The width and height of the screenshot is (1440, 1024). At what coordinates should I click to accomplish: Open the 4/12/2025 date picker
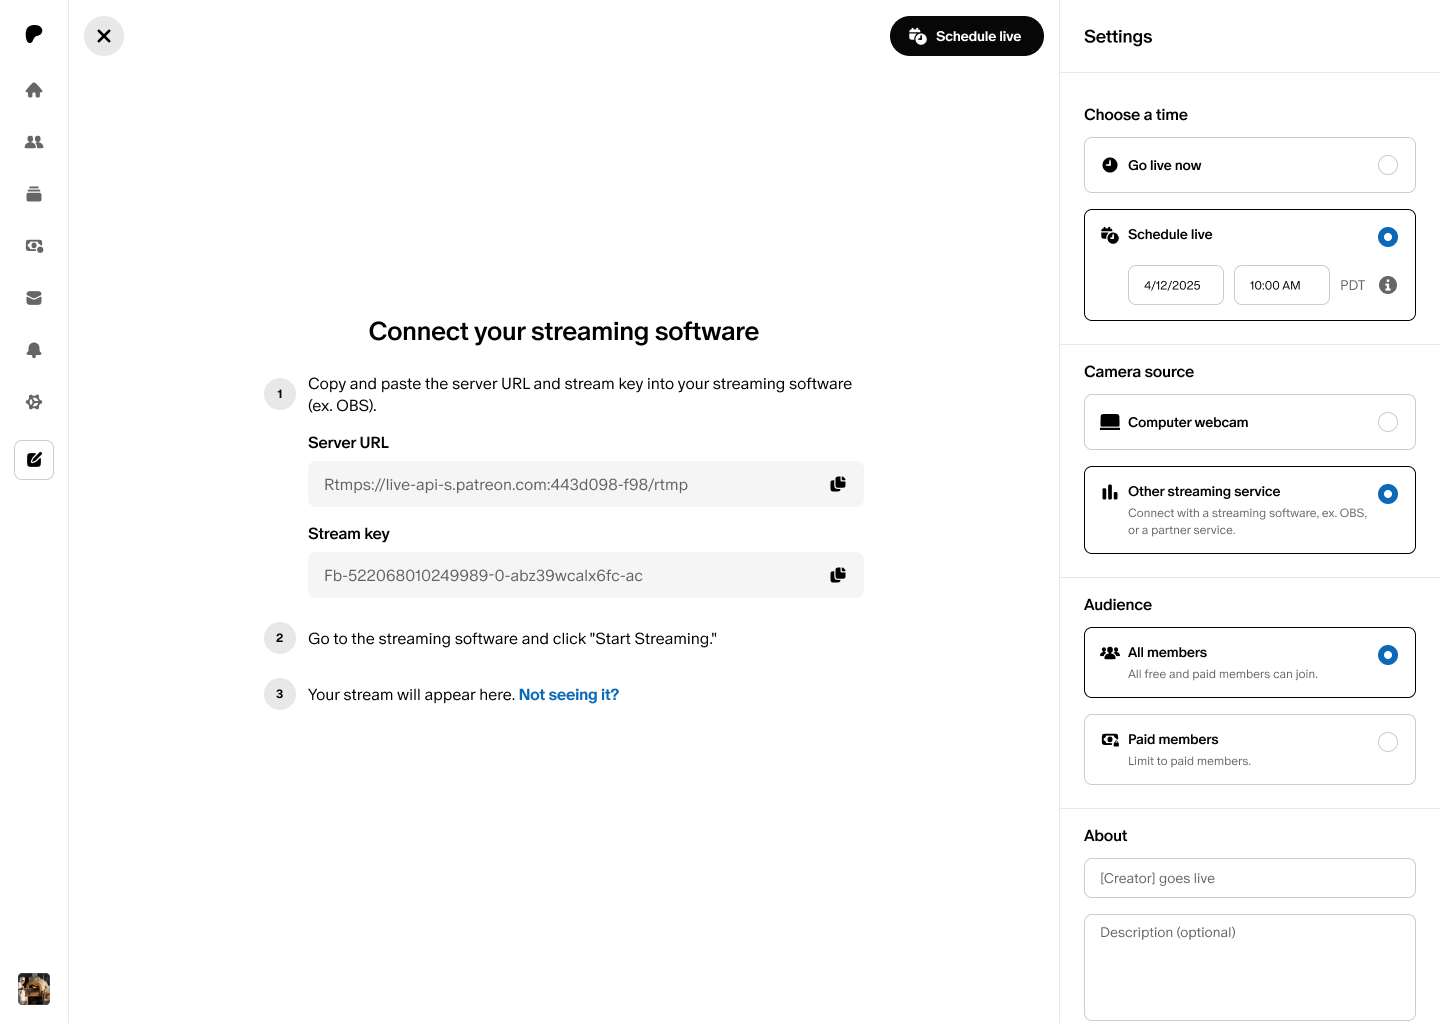[1175, 285]
